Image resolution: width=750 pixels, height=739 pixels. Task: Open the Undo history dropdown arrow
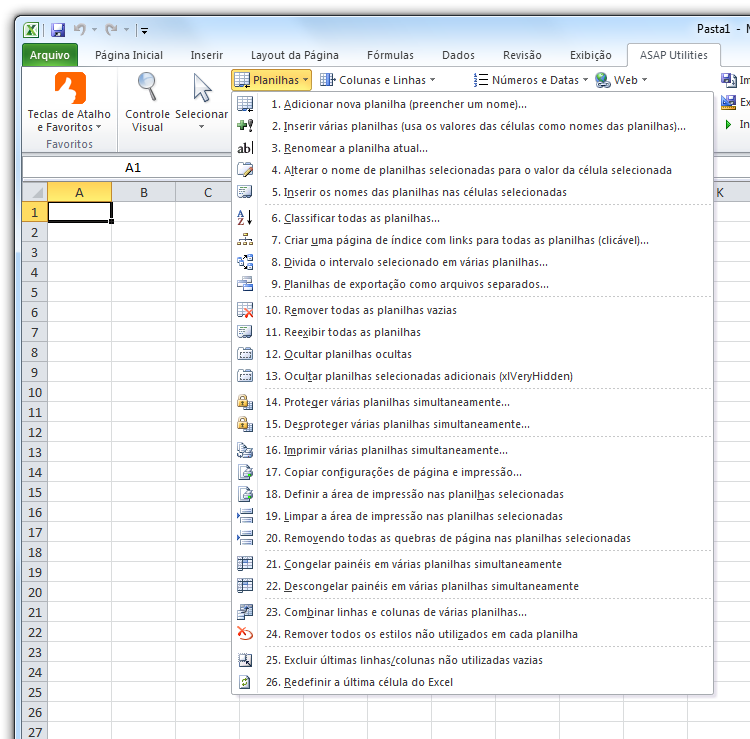[x=94, y=30]
